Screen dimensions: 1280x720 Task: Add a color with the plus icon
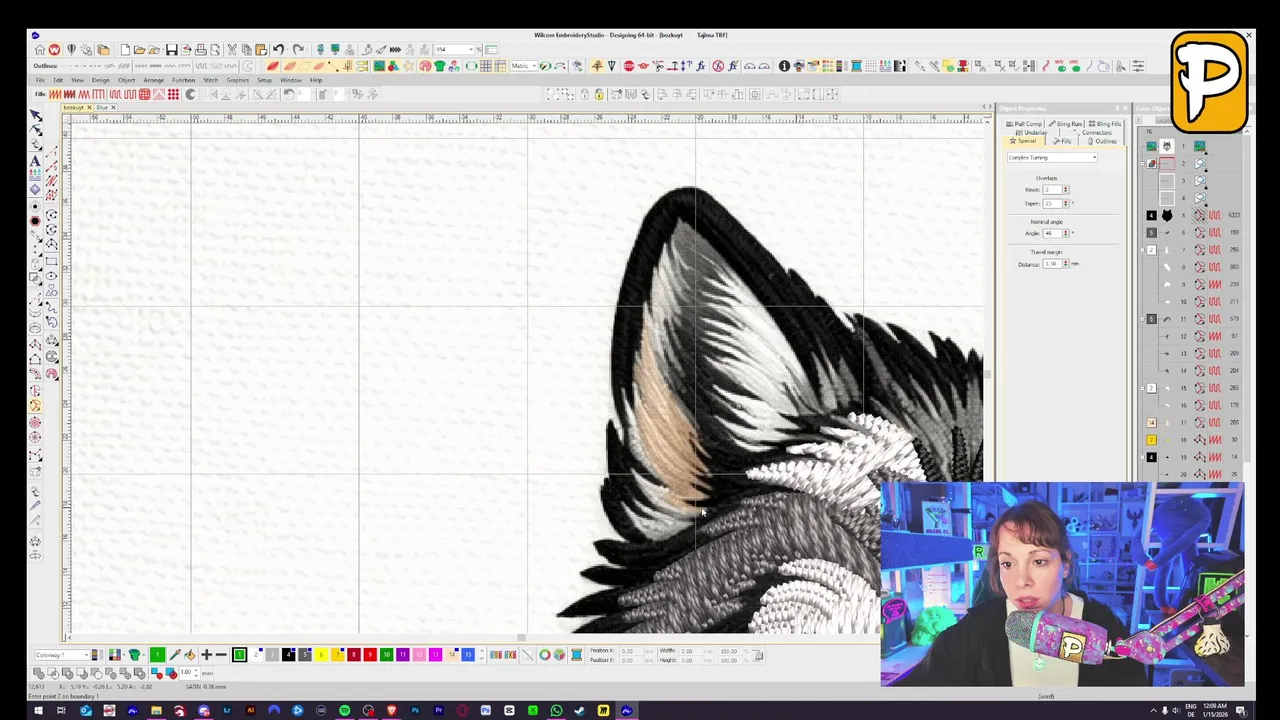[206, 655]
